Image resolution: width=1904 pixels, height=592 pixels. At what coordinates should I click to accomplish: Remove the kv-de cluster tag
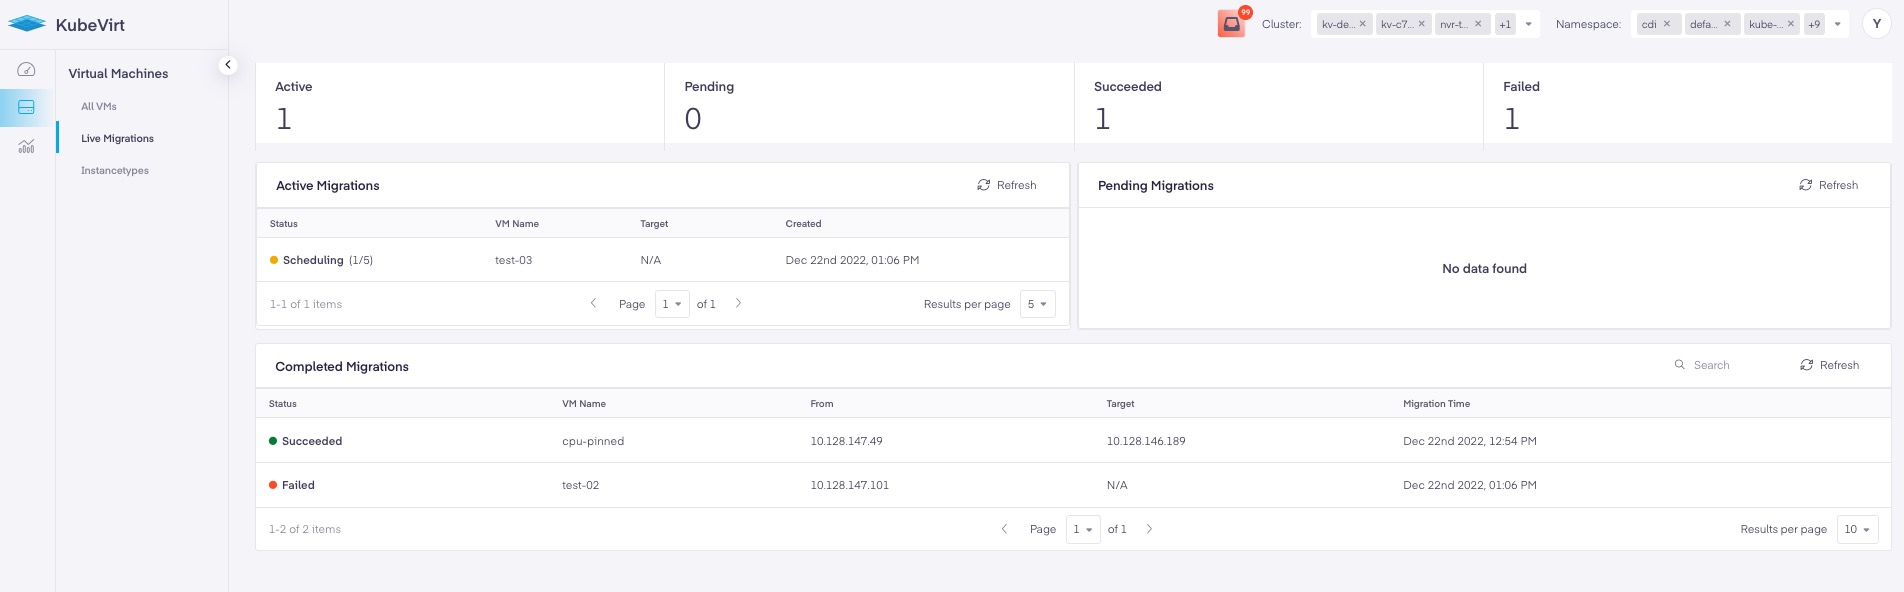1362,24
